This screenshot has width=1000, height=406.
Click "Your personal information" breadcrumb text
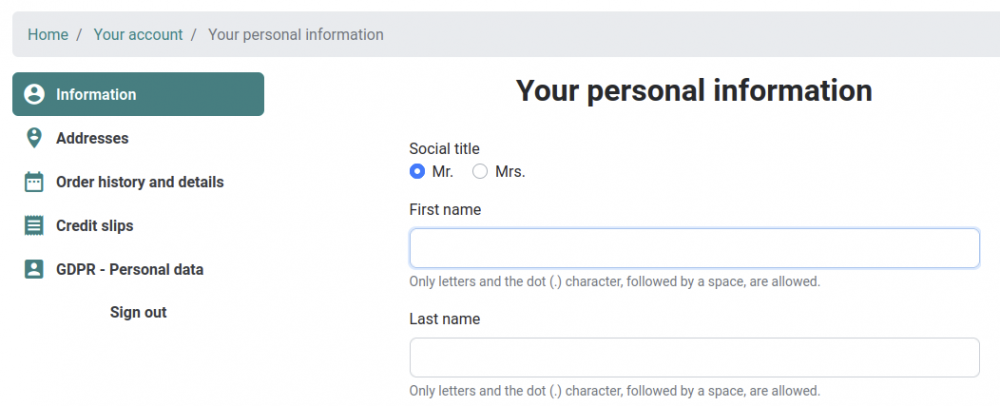pos(296,35)
